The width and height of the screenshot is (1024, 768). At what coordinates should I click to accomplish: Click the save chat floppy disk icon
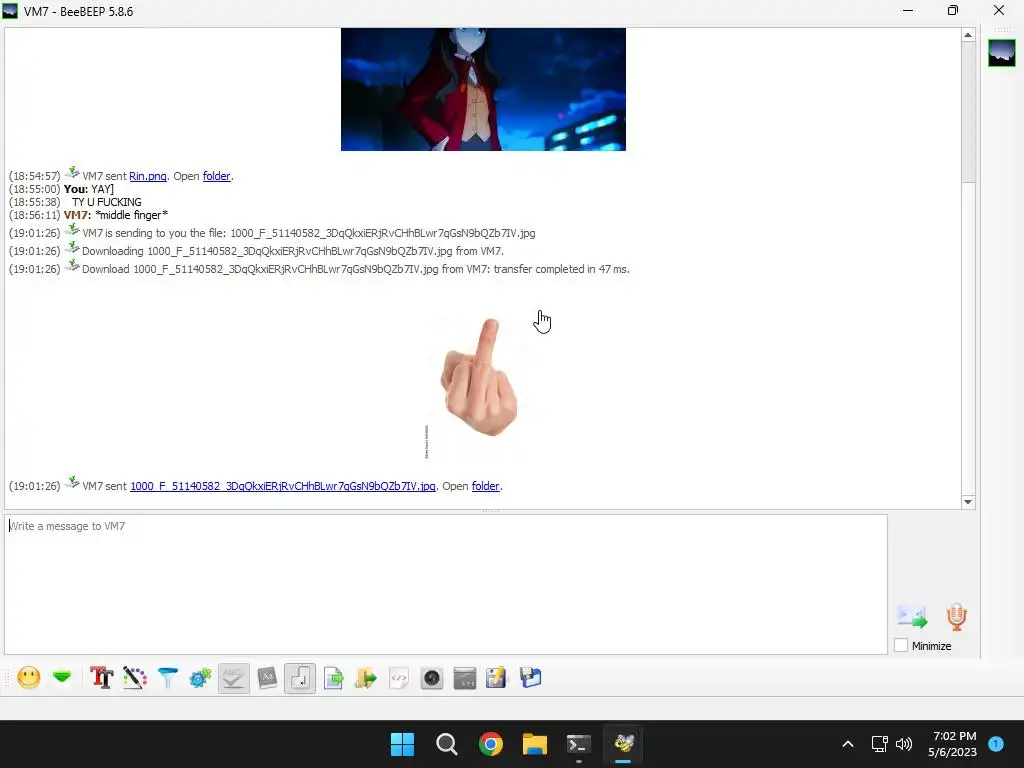point(530,678)
